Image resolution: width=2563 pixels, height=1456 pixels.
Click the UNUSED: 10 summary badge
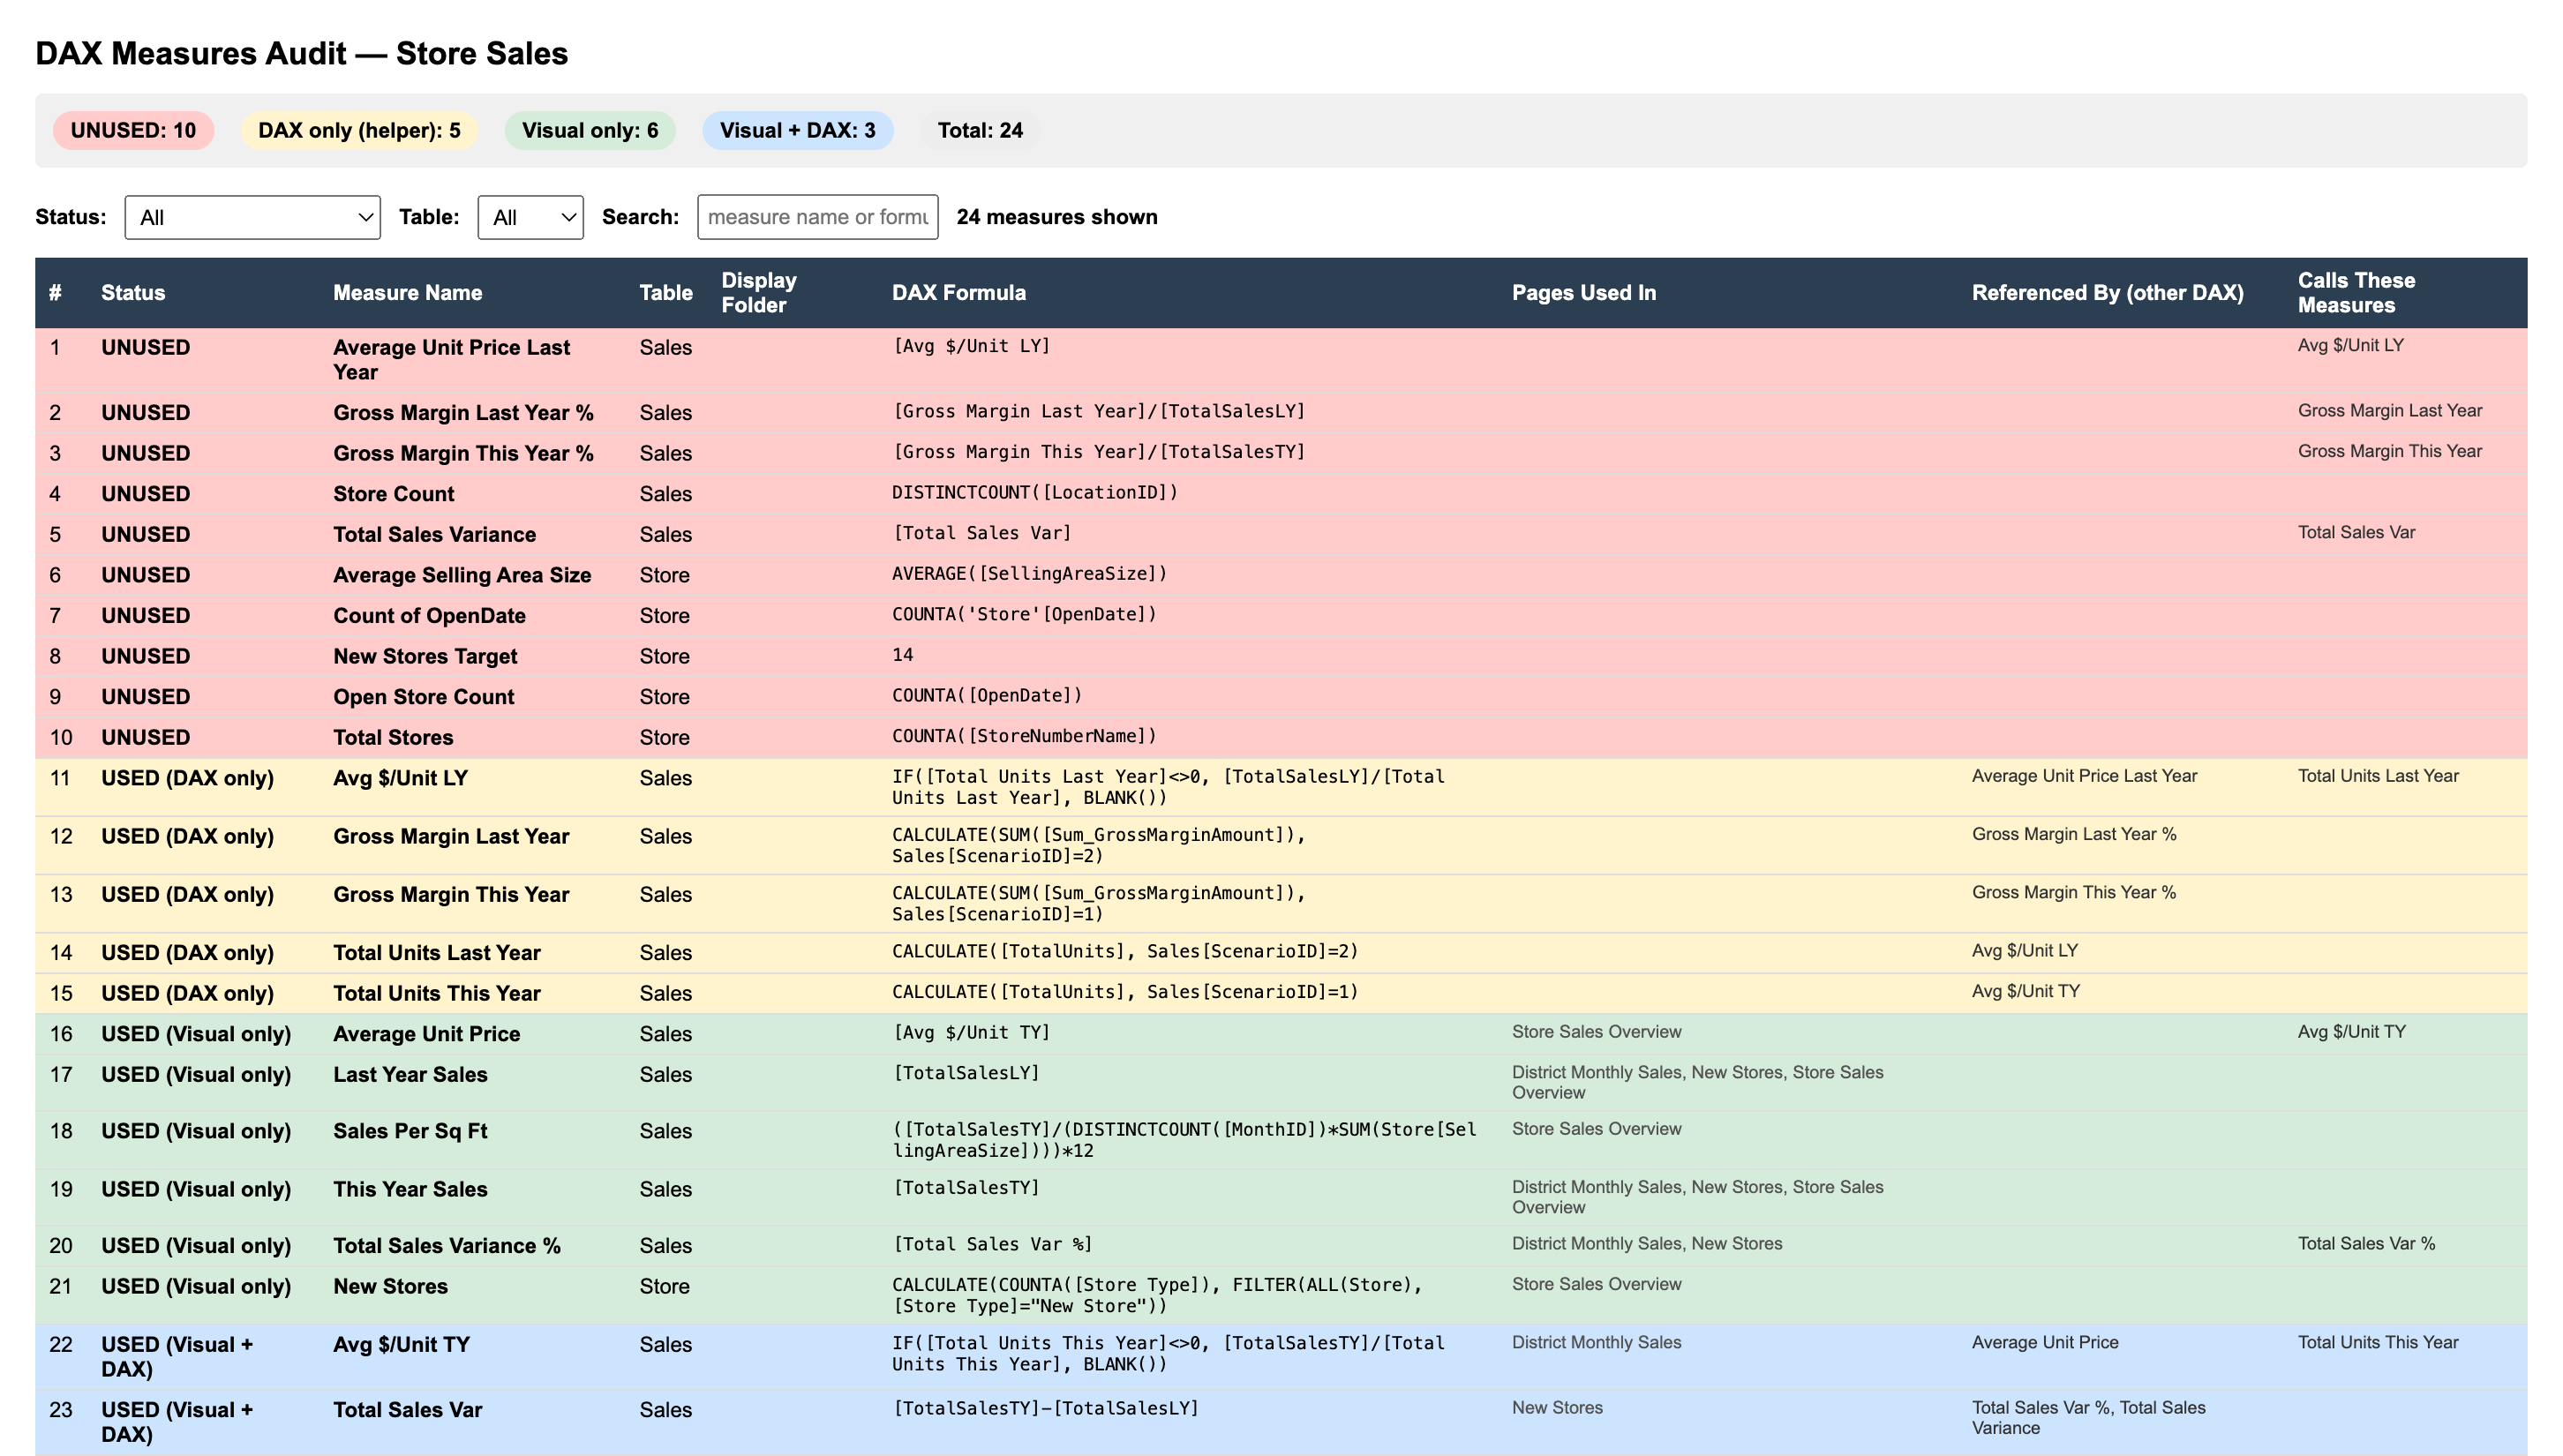(x=134, y=130)
